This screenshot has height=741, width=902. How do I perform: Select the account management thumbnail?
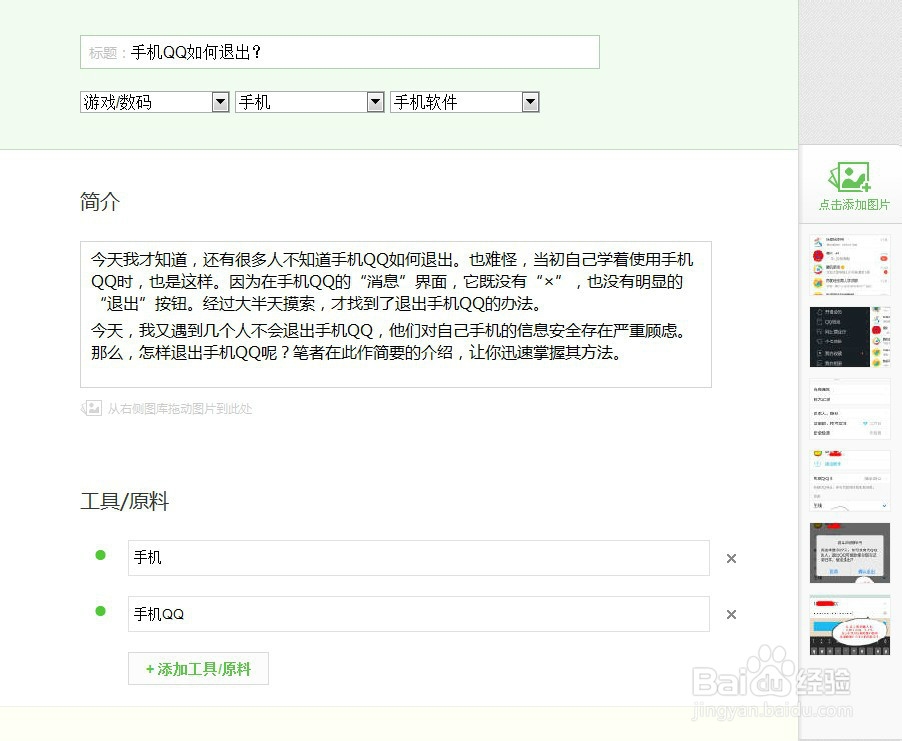point(850,480)
